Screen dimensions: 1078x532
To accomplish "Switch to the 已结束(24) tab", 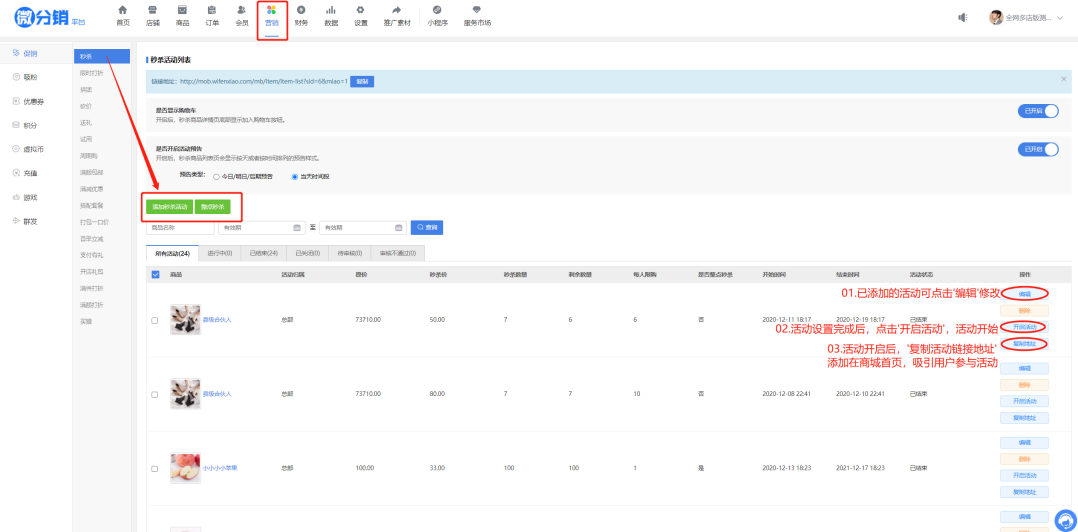I will (263, 253).
